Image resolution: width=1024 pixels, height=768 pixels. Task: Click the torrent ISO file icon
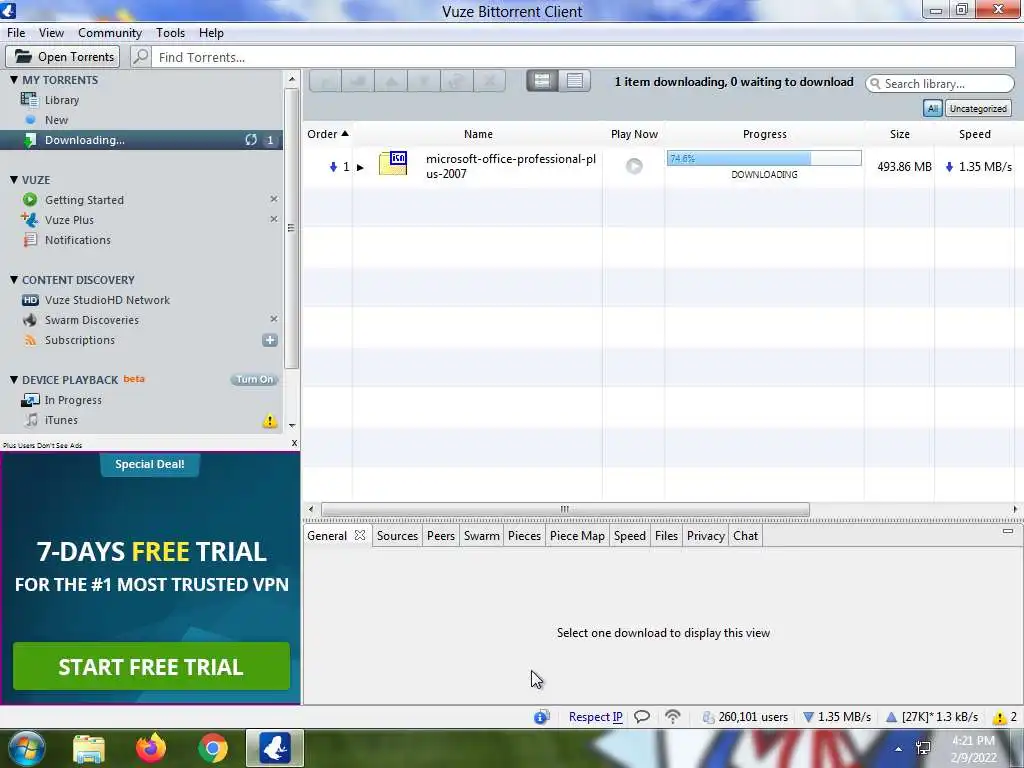[x=393, y=163]
